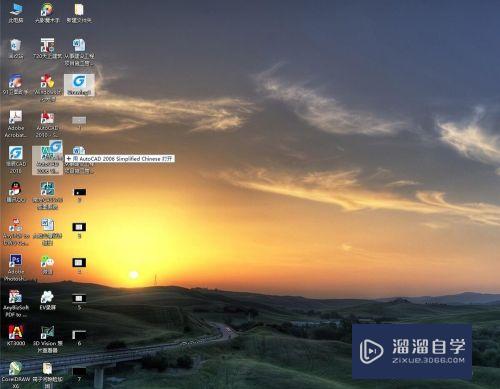Select the T20天正建筑 shortcut icon
Screen dimensions: 500x389
tap(47, 48)
